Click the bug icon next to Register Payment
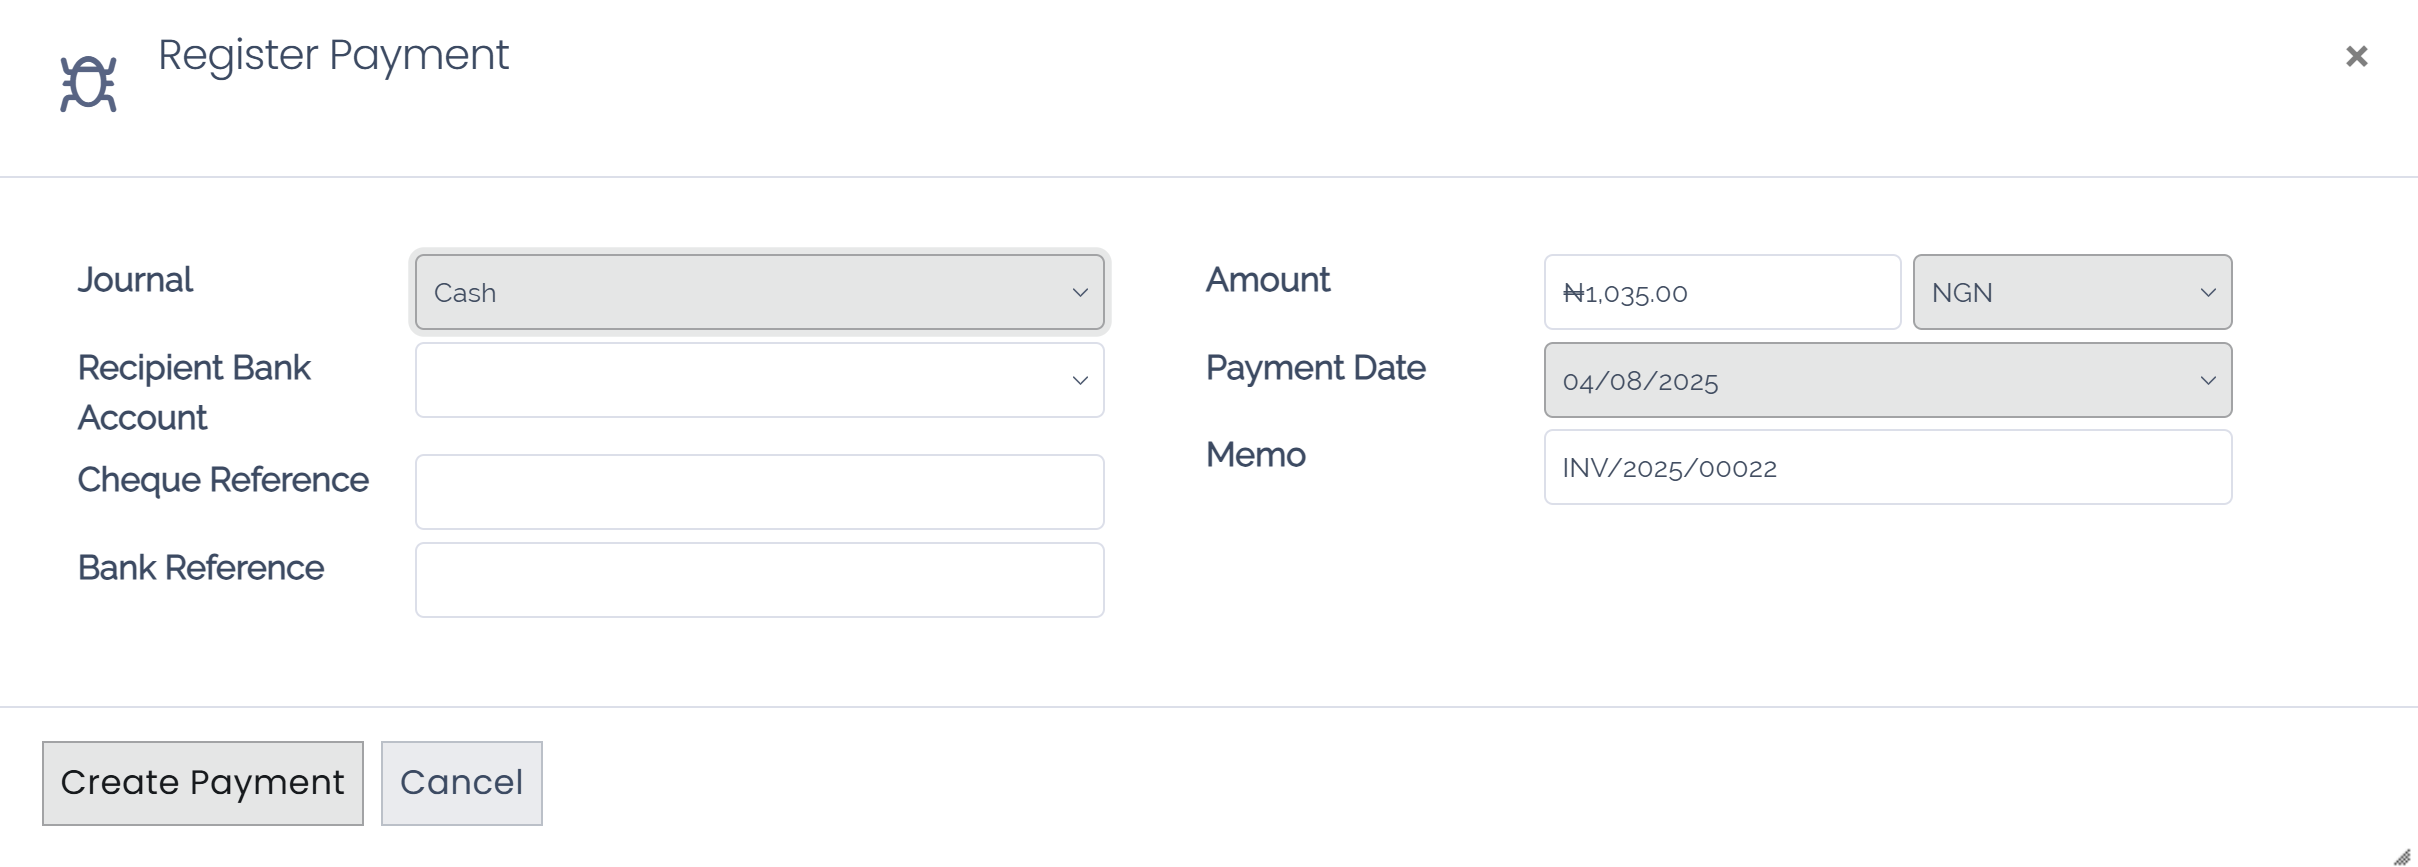Screen dimensions: 2418x867 click(88, 80)
